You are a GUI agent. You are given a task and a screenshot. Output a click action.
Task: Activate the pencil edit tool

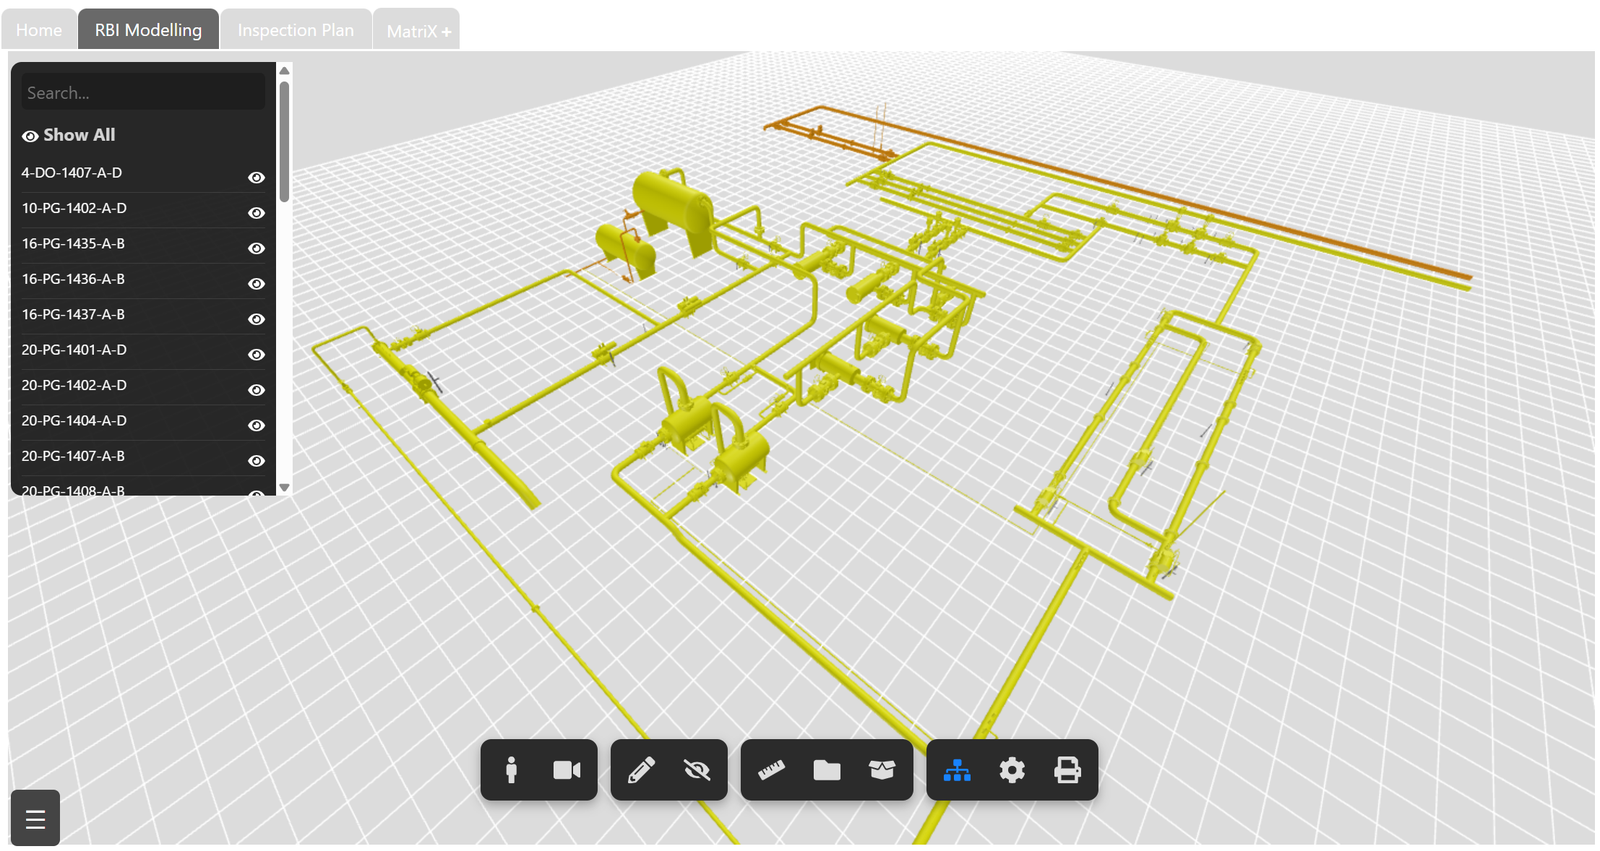coord(641,770)
